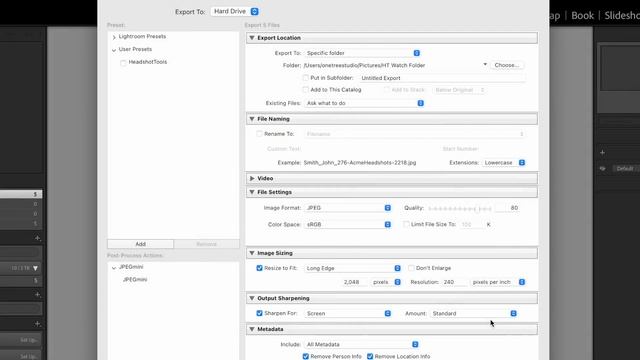Viewport: 640px width, 360px height.
Task: Expand the Lightroom Presets group
Action: (x=114, y=37)
